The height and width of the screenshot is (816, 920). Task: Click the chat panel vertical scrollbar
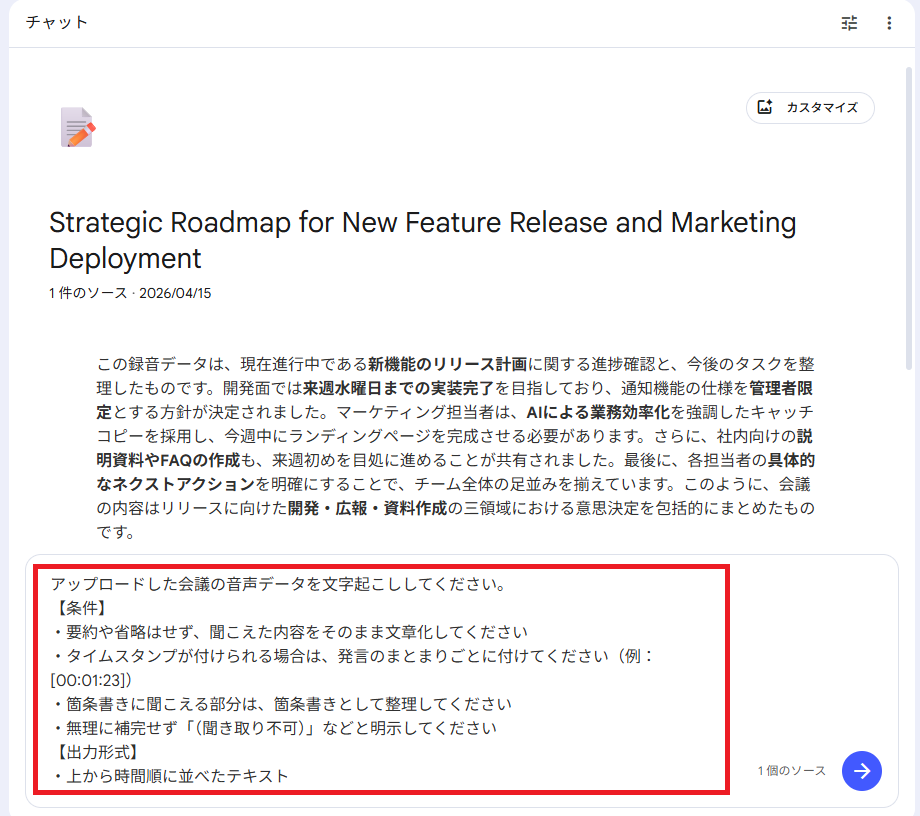coord(908,219)
